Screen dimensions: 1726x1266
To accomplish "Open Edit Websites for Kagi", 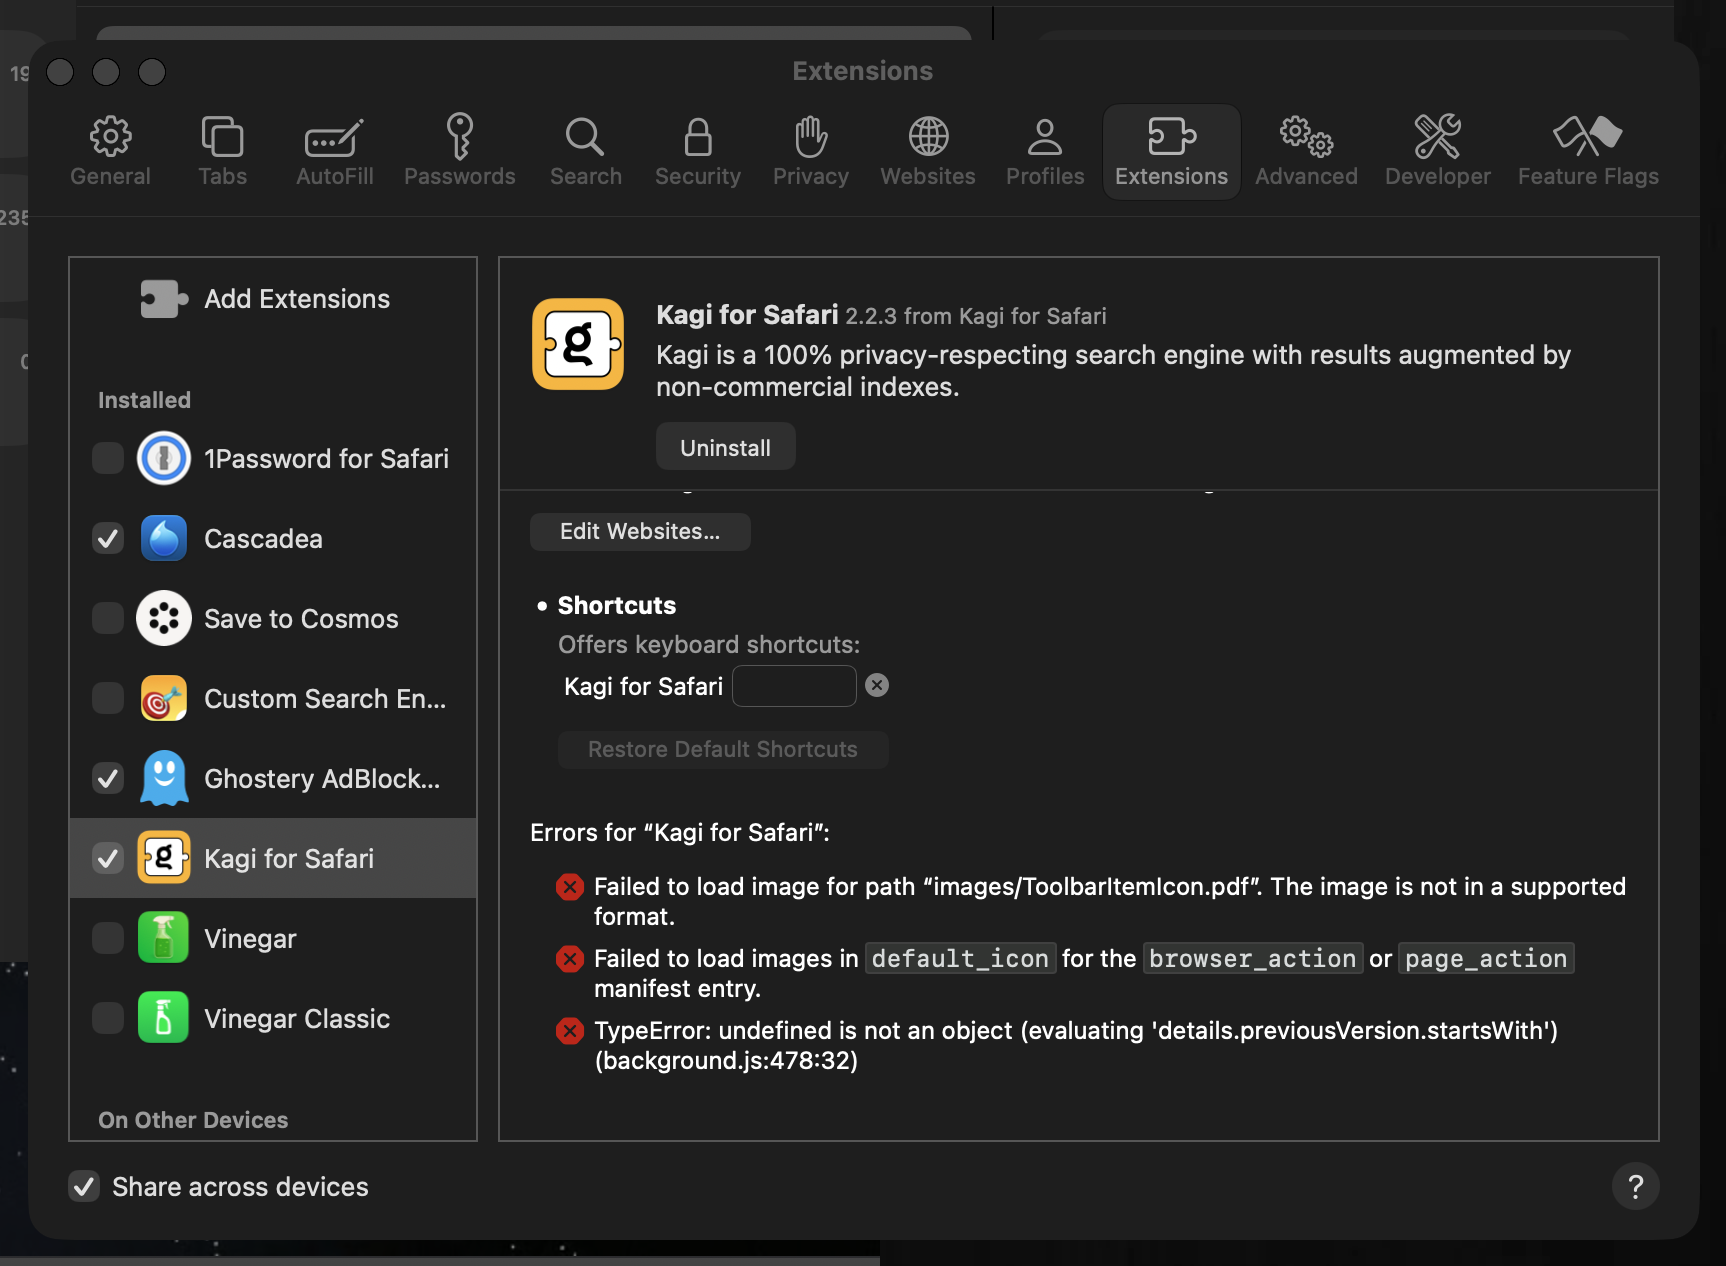I will coord(640,531).
